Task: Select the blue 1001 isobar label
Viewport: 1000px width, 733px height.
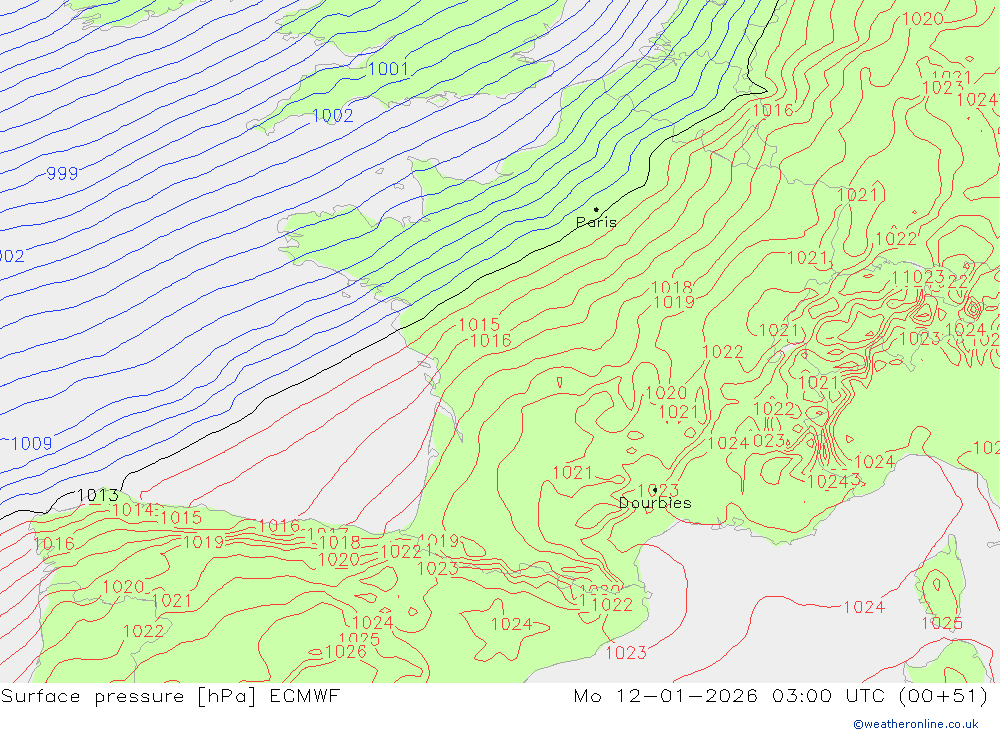Action: point(388,69)
